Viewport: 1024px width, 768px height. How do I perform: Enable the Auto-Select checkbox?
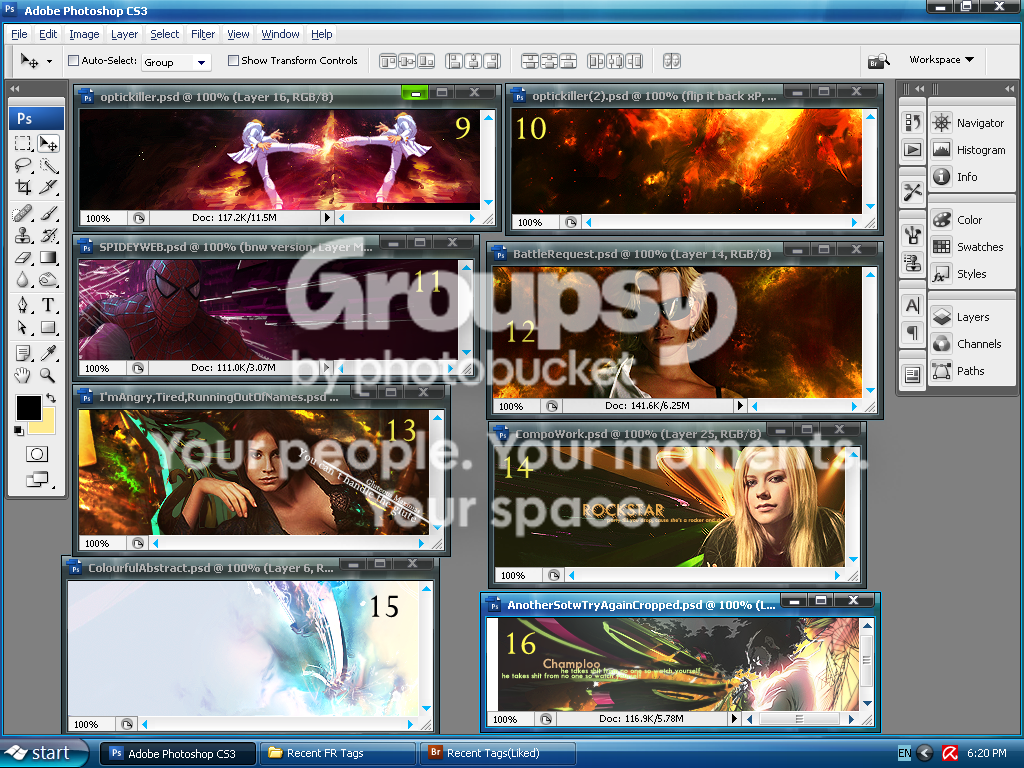click(74, 61)
